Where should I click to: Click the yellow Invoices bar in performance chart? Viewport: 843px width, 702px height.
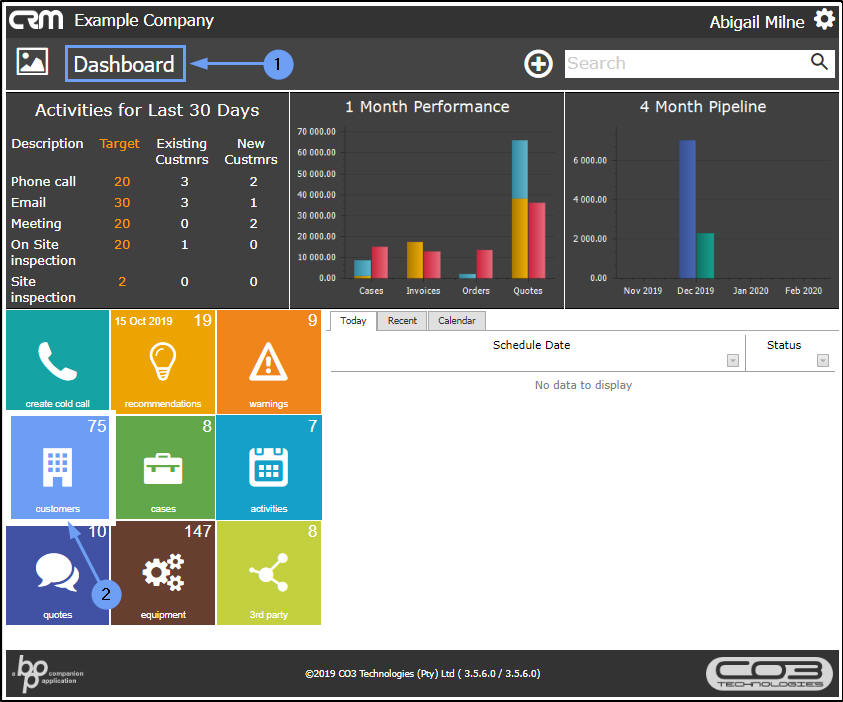click(415, 260)
